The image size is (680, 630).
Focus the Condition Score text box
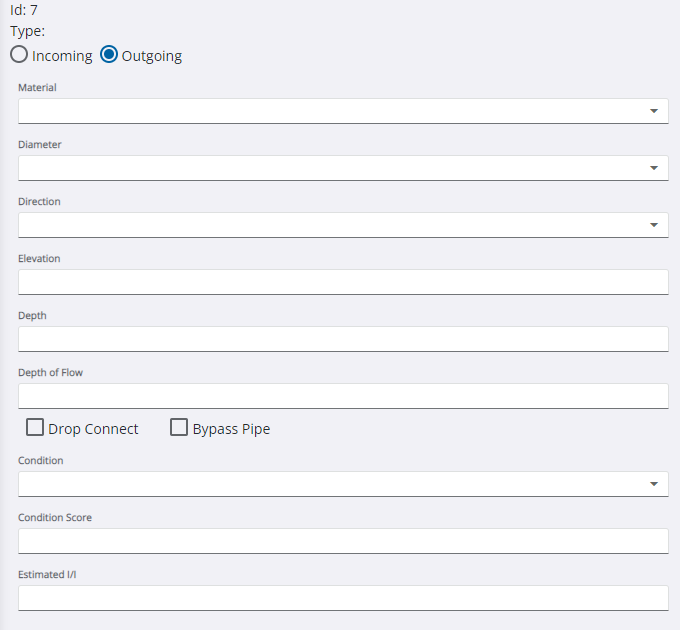pos(343,541)
